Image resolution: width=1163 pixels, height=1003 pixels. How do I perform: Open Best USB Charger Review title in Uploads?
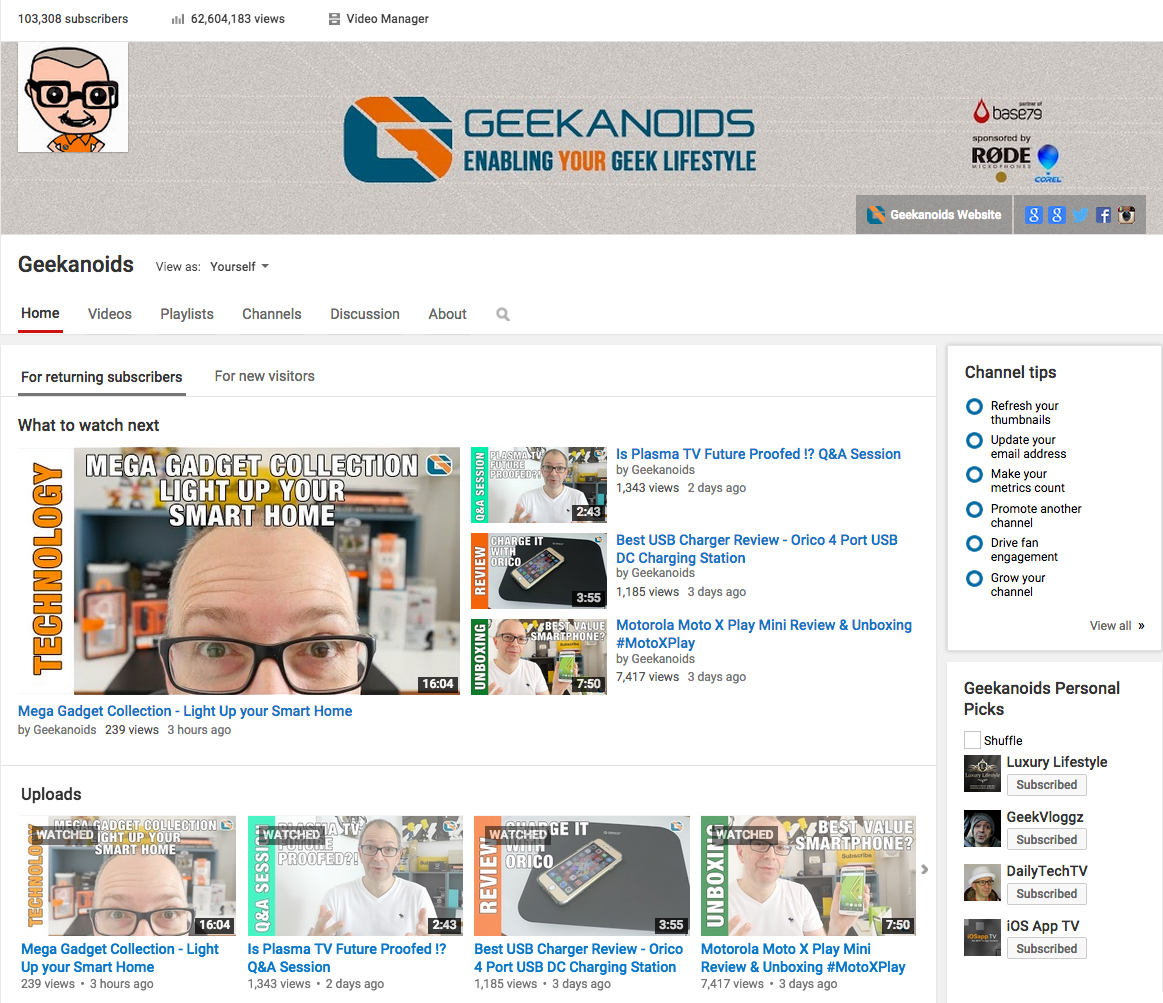tap(579, 958)
